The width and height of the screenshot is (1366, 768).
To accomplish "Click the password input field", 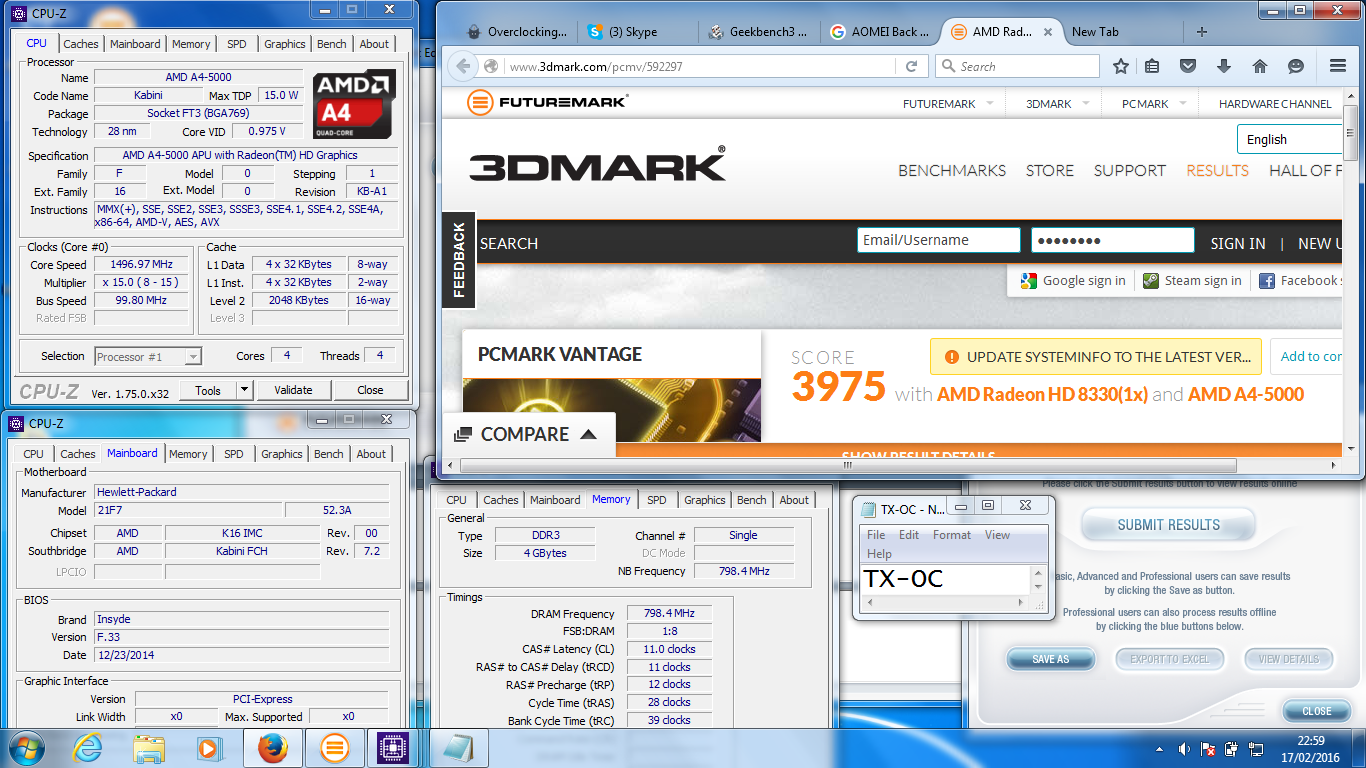I will (1113, 240).
